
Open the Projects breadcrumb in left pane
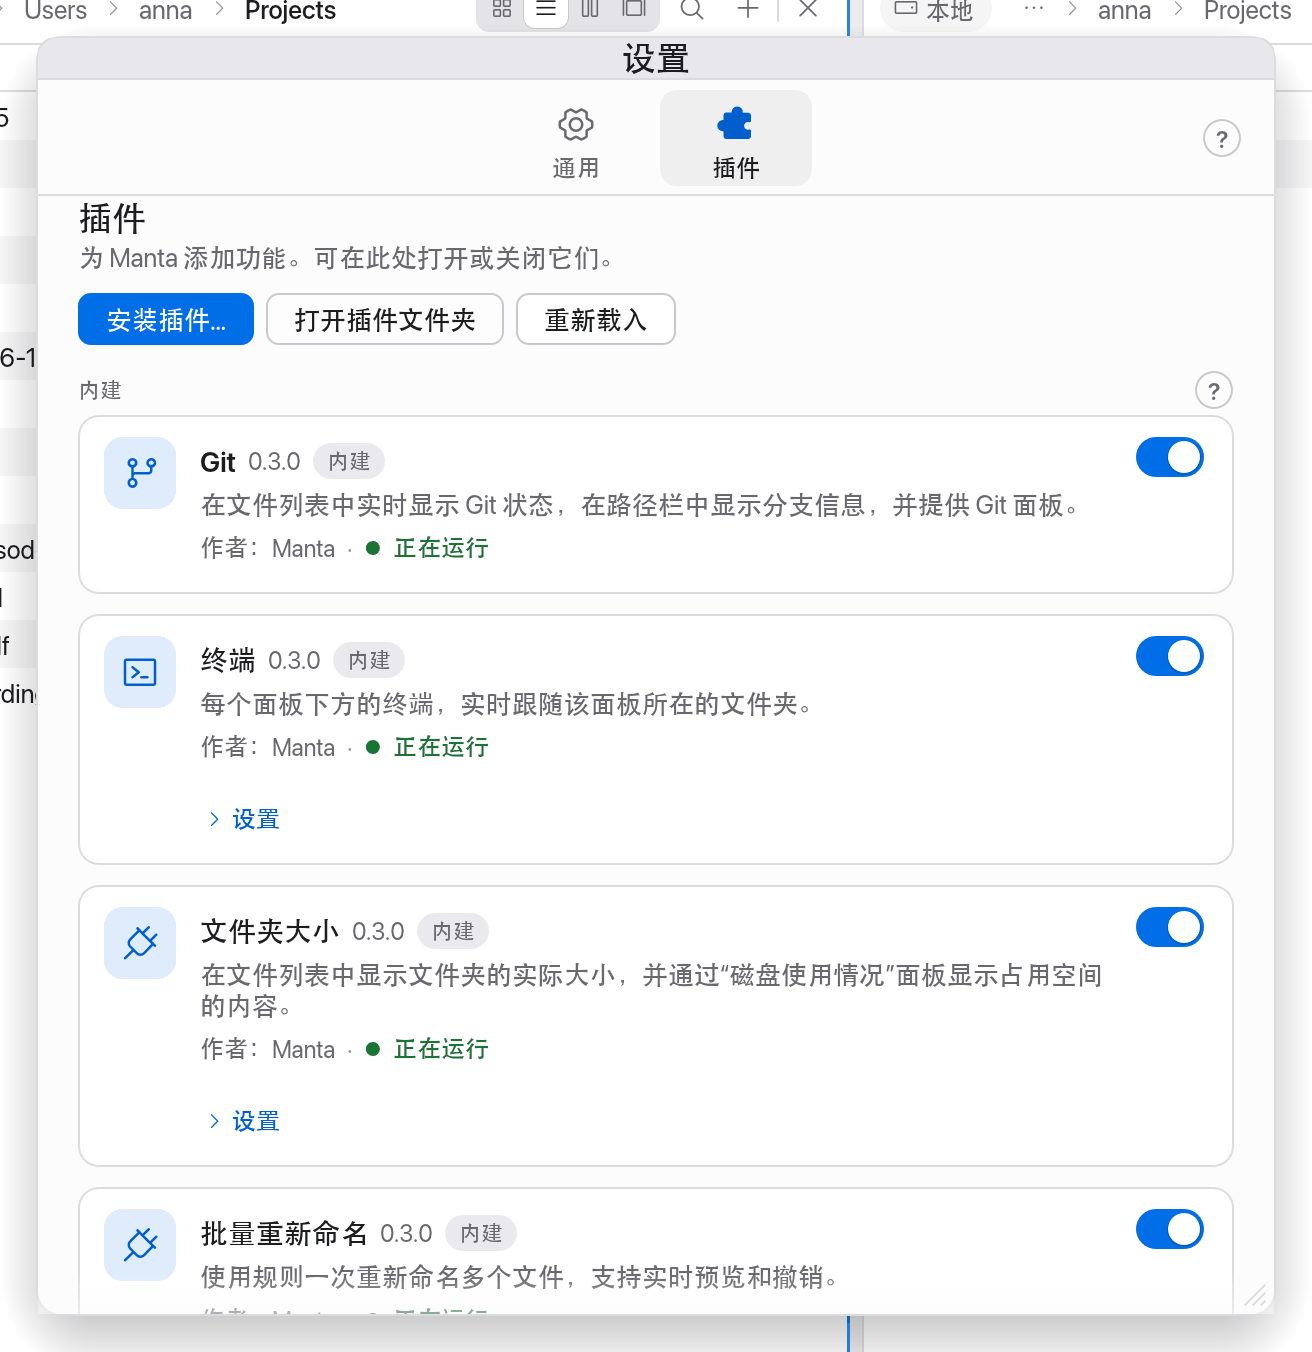(290, 11)
